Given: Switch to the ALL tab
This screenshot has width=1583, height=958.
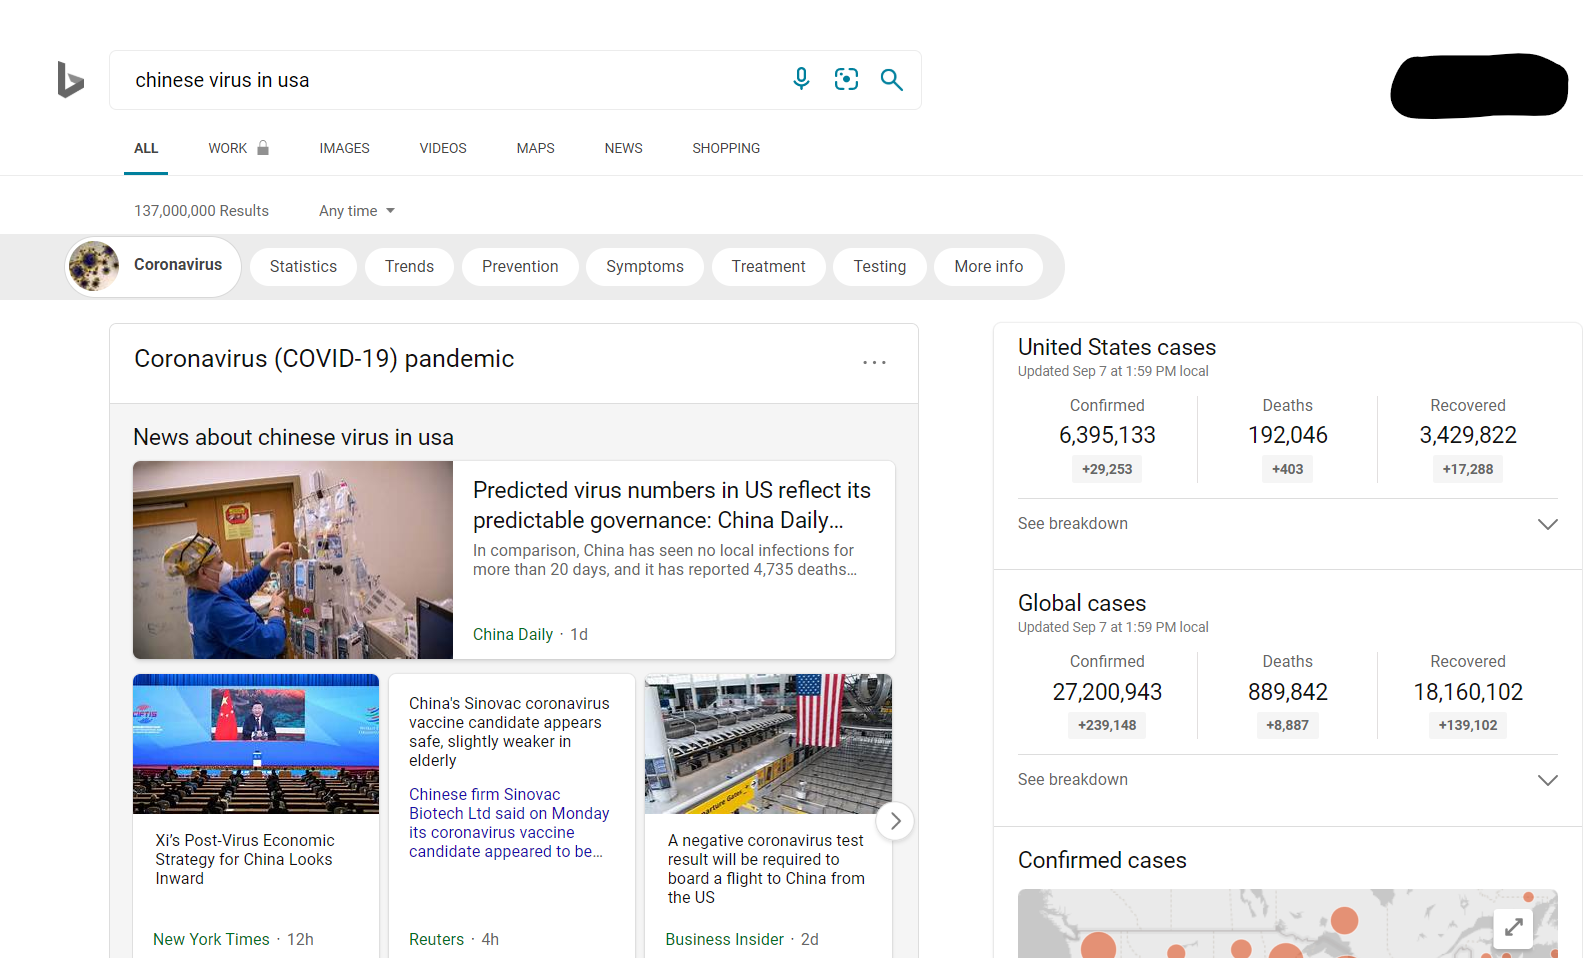Looking at the screenshot, I should [146, 148].
